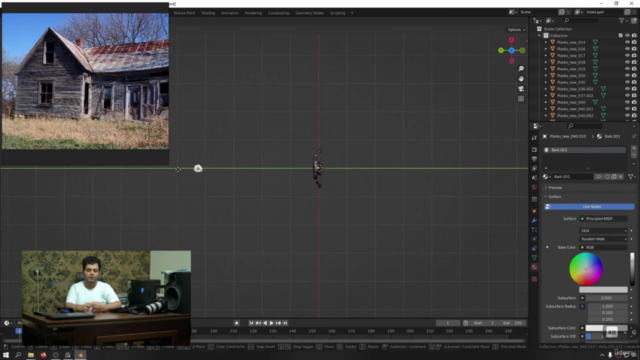Open the Tool properties tab icon
Screen dimensions: 640x360
534,138
